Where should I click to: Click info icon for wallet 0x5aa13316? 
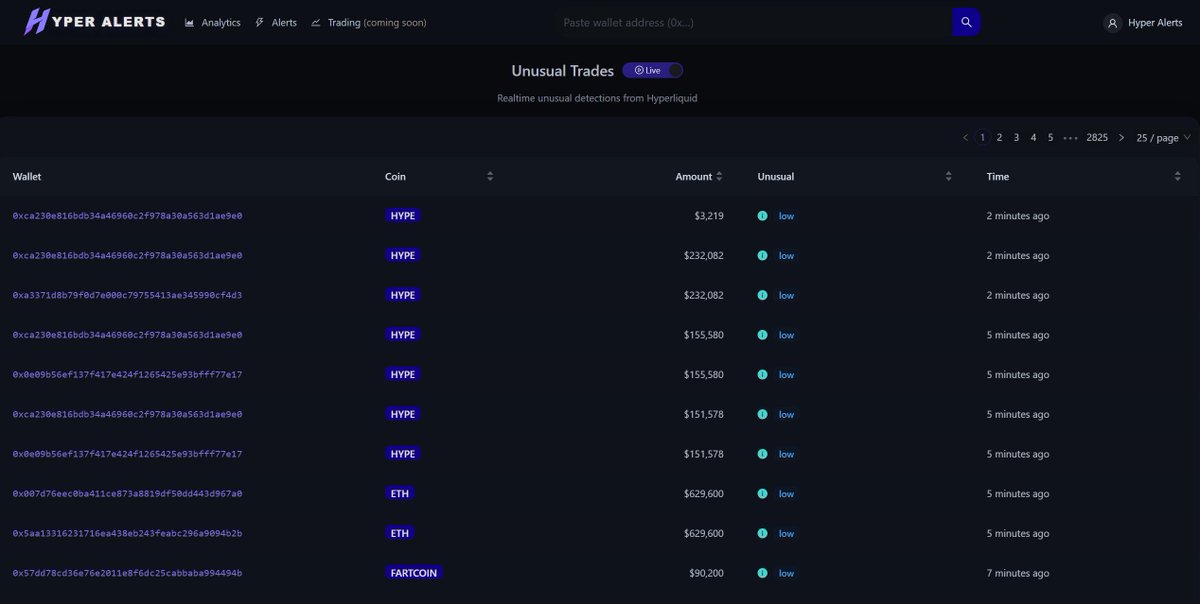762,533
